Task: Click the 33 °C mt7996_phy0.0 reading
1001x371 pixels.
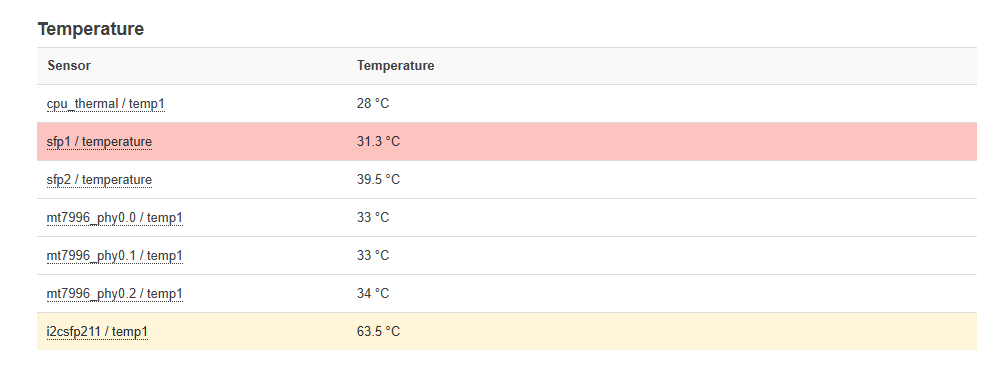Action: point(373,218)
